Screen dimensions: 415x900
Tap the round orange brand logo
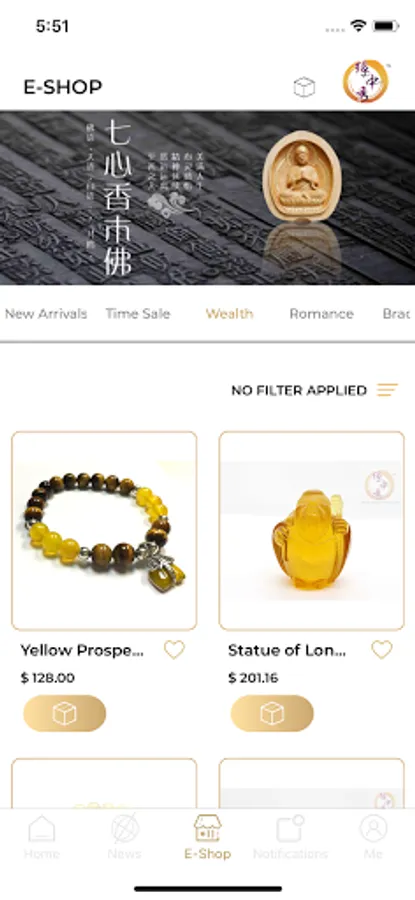365,82
